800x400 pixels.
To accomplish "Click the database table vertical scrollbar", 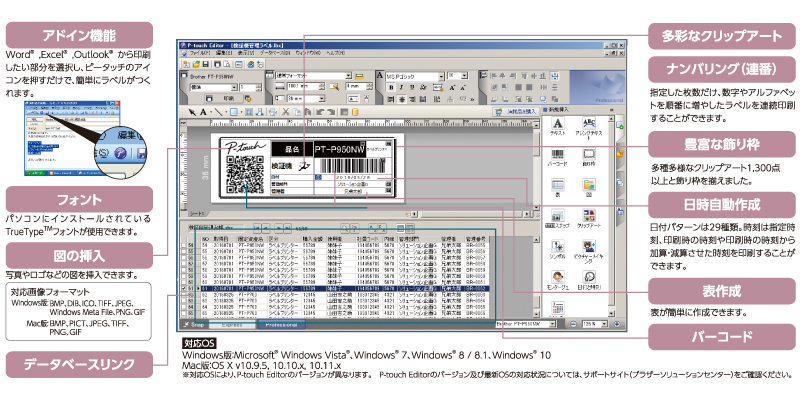I will click(x=536, y=278).
